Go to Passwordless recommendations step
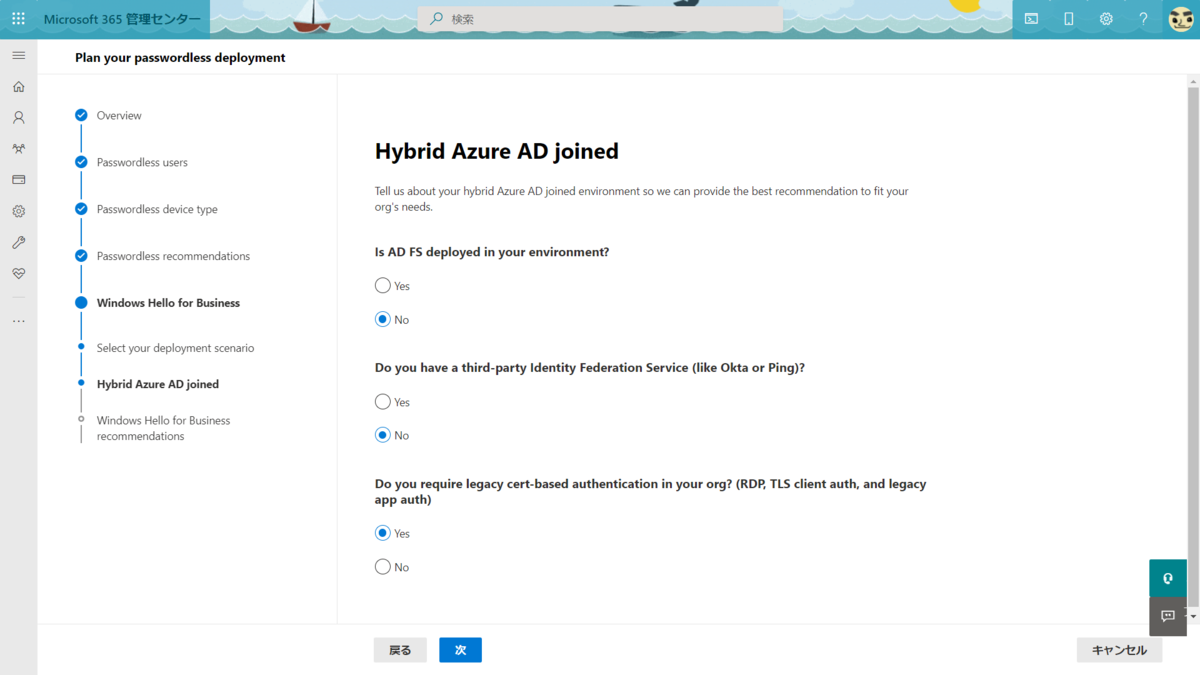This screenshot has width=1200, height=675. [173, 256]
